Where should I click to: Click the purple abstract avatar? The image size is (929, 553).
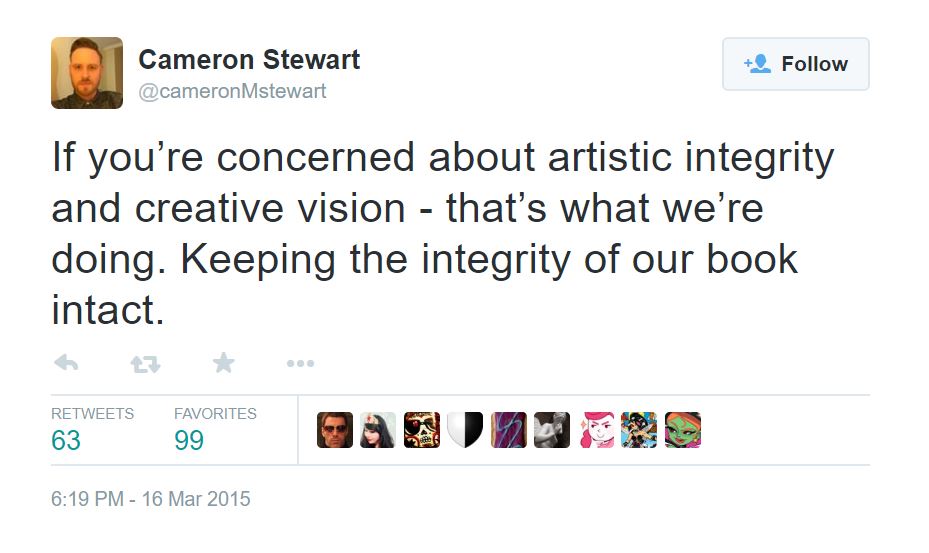coord(508,430)
